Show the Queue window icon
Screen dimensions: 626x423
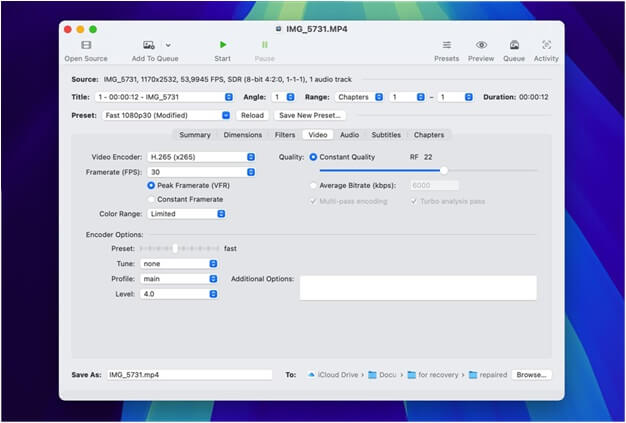(x=514, y=45)
